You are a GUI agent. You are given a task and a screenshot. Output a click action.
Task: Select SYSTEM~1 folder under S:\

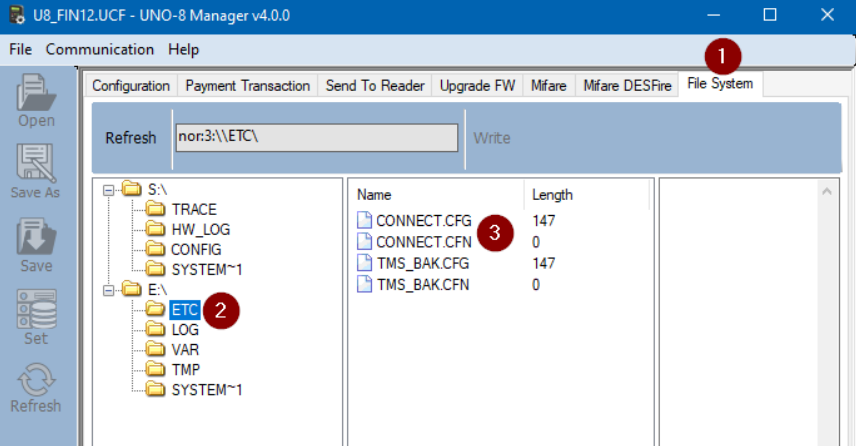coord(206,270)
